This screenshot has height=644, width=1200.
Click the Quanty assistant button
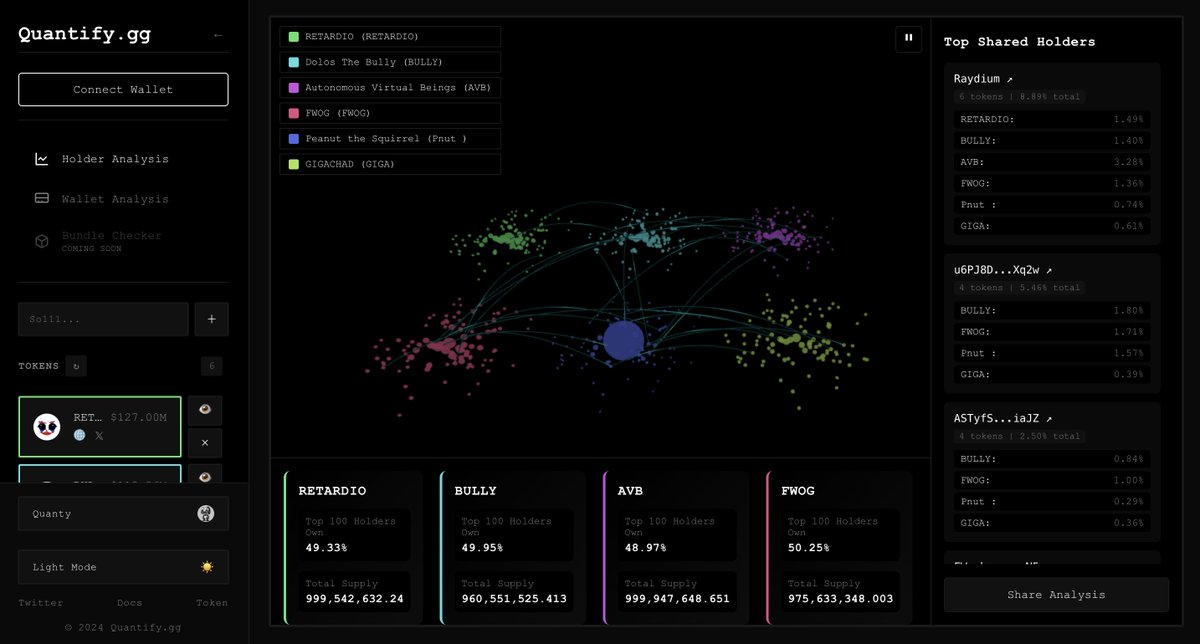tap(123, 513)
